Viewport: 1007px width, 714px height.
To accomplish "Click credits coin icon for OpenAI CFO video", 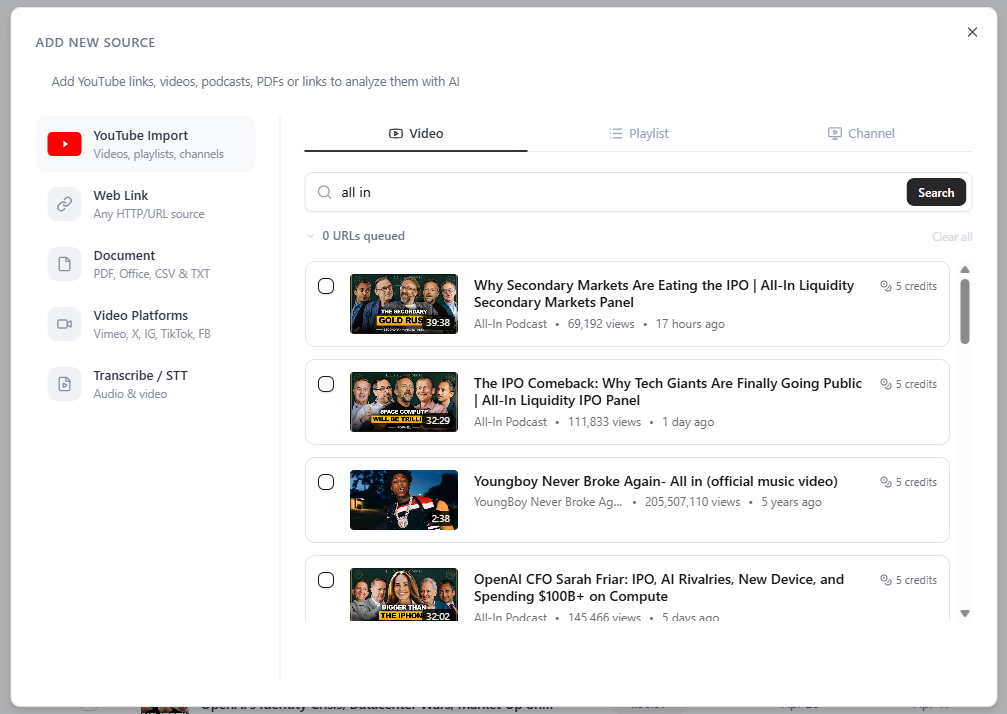I will pyautogui.click(x=886, y=580).
